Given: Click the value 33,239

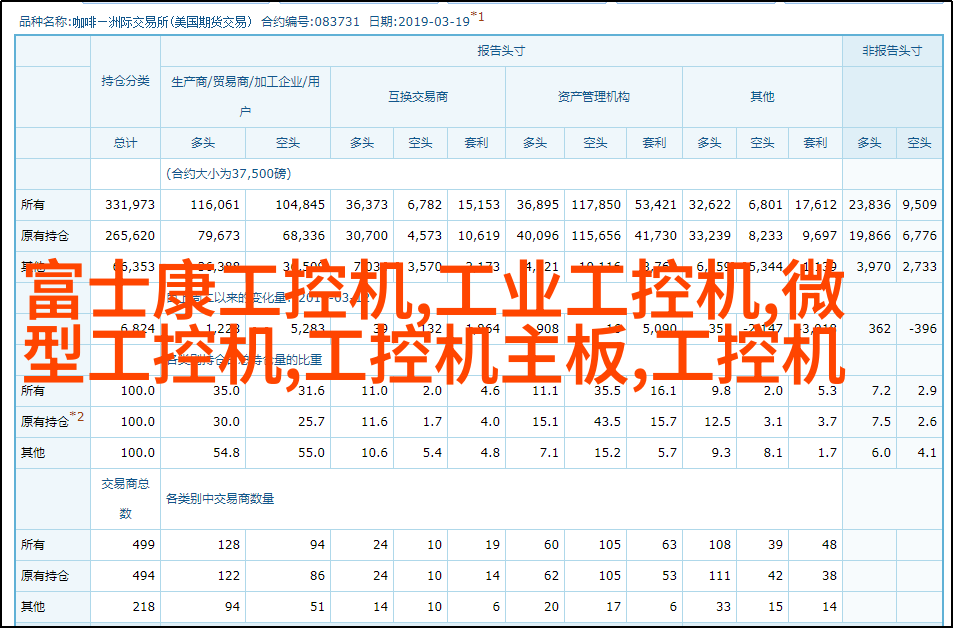Looking at the screenshot, I should [x=710, y=235].
